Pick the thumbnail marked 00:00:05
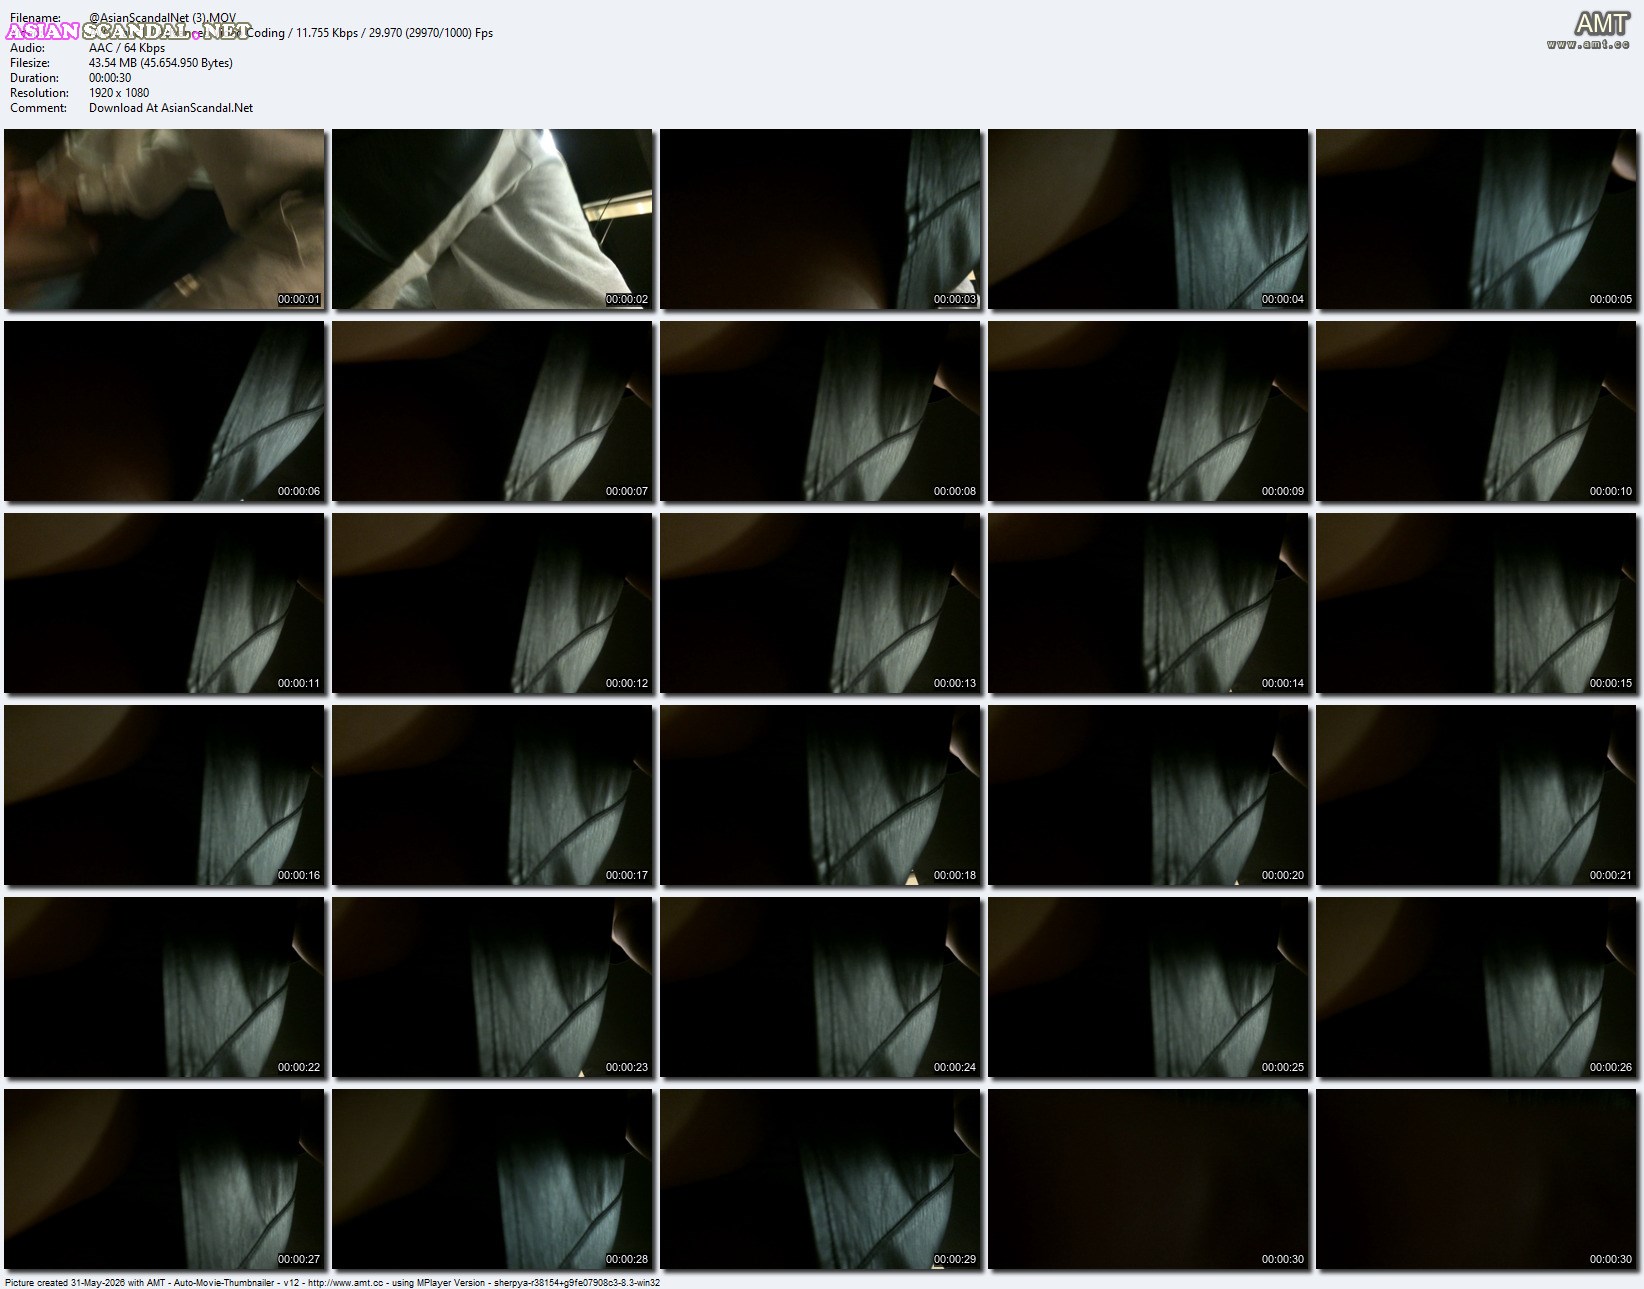 pos(1476,219)
